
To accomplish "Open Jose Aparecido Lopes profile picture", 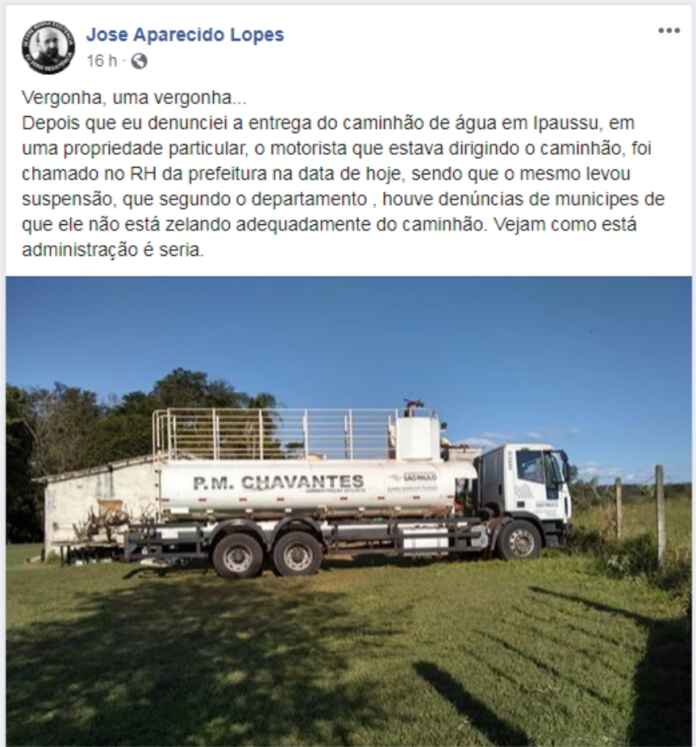I will point(48,48).
